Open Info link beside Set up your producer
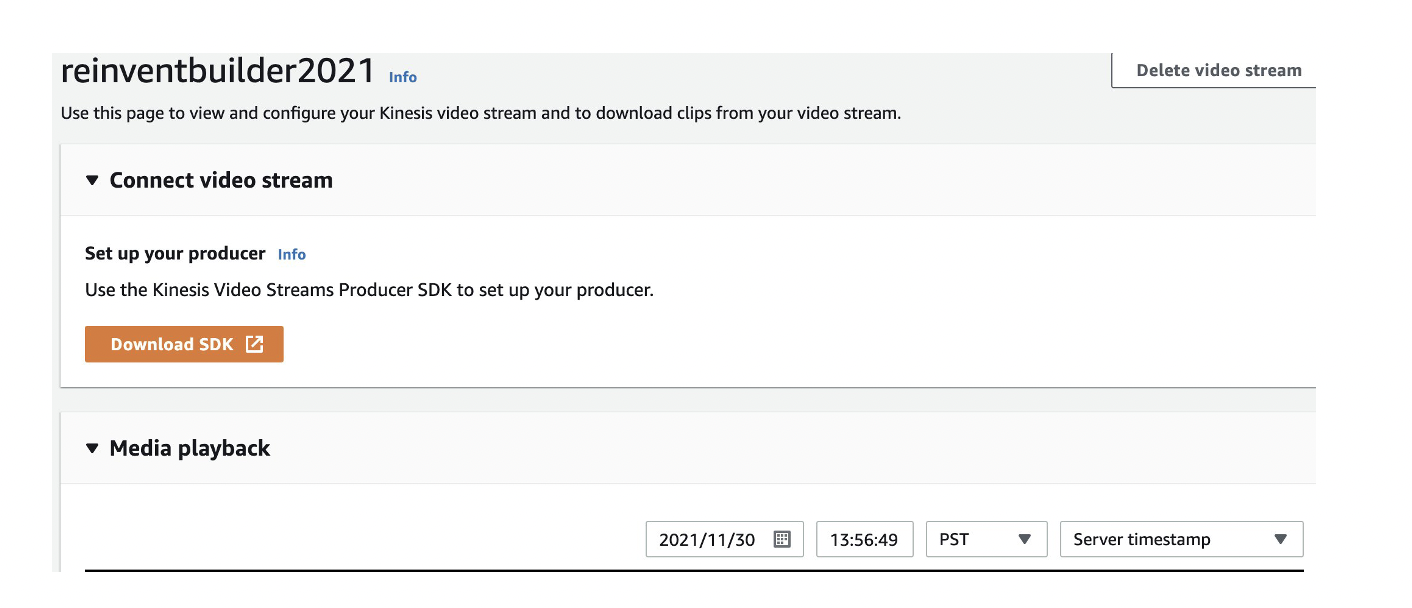Image resolution: width=1412 pixels, height=608 pixels. click(x=292, y=254)
